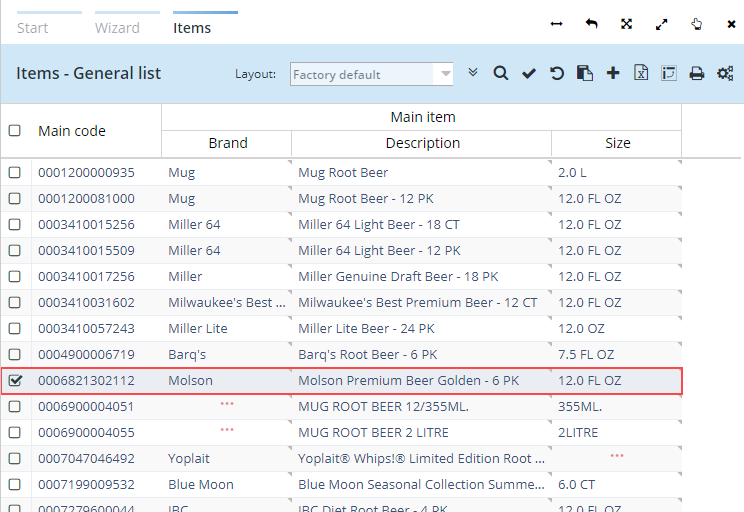Sort by Description column header
Screen dimensions: 744x512
click(x=422, y=143)
